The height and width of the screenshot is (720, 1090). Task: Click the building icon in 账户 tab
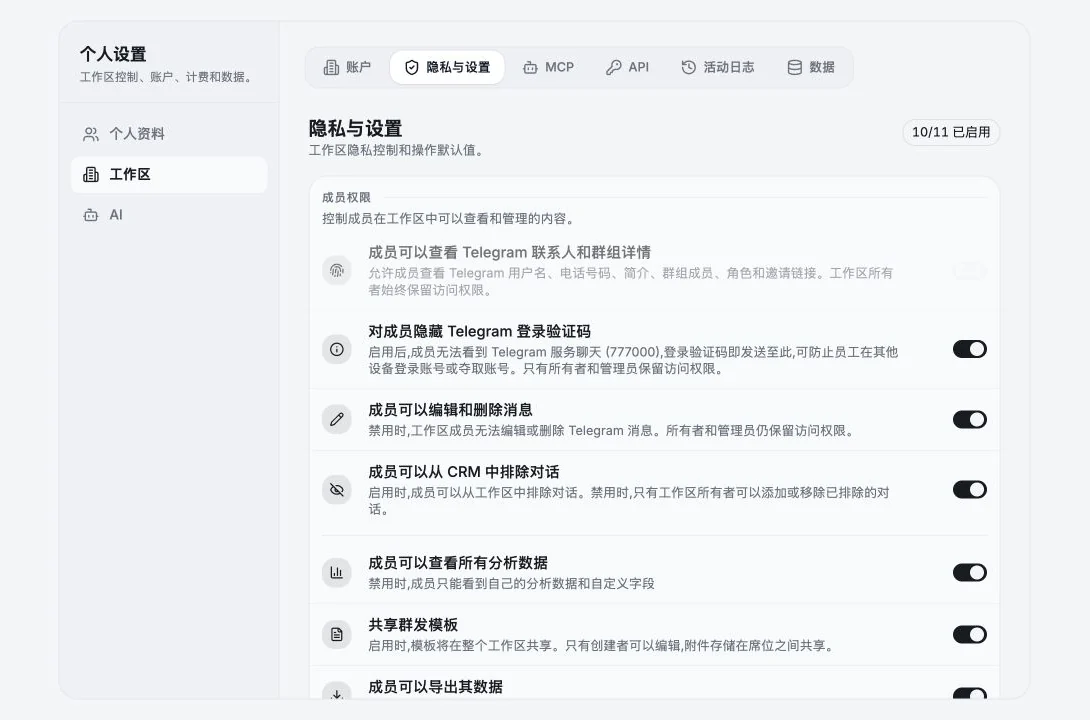(x=331, y=67)
